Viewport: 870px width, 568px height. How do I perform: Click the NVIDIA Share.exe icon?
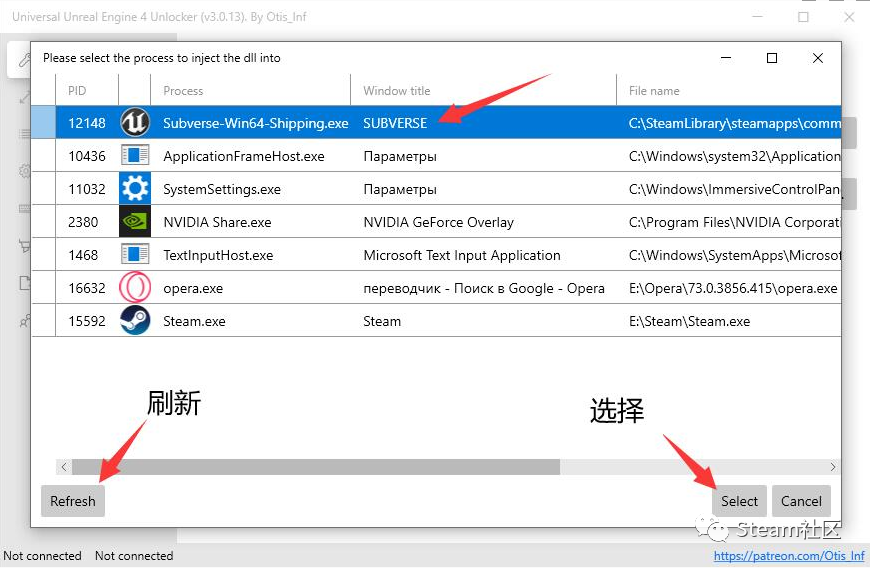point(135,222)
